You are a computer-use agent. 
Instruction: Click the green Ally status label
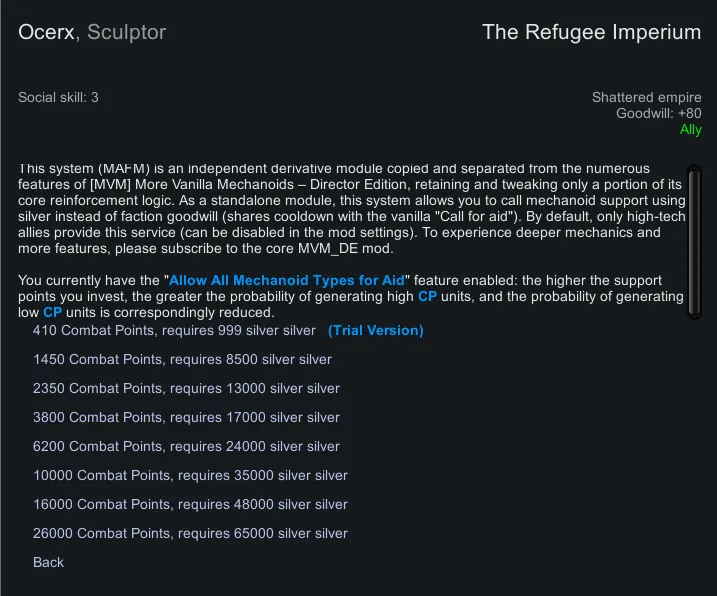[690, 130]
